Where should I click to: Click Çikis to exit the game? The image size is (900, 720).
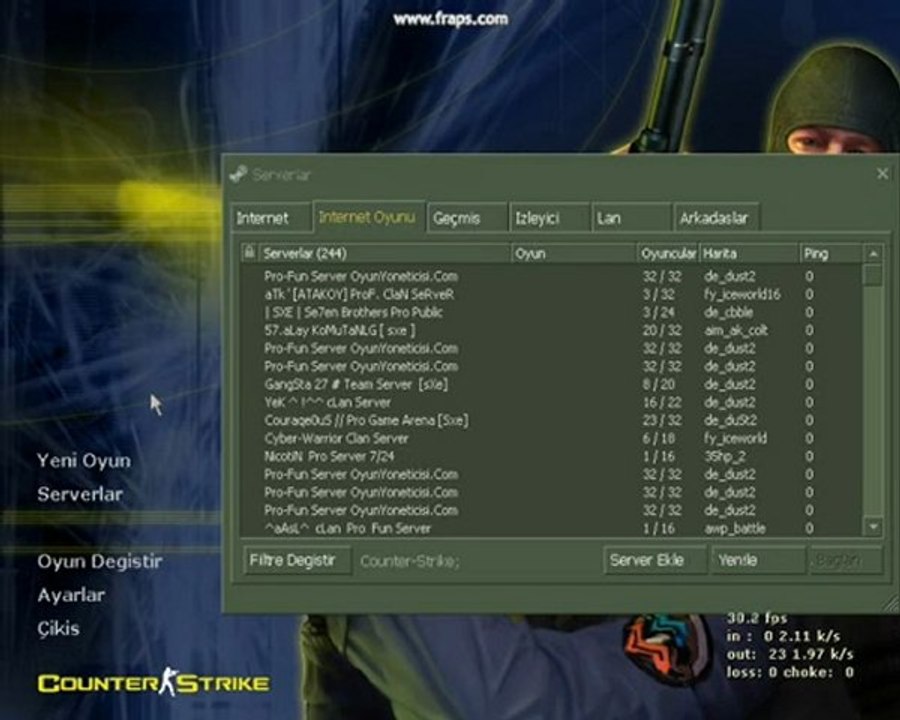(59, 628)
